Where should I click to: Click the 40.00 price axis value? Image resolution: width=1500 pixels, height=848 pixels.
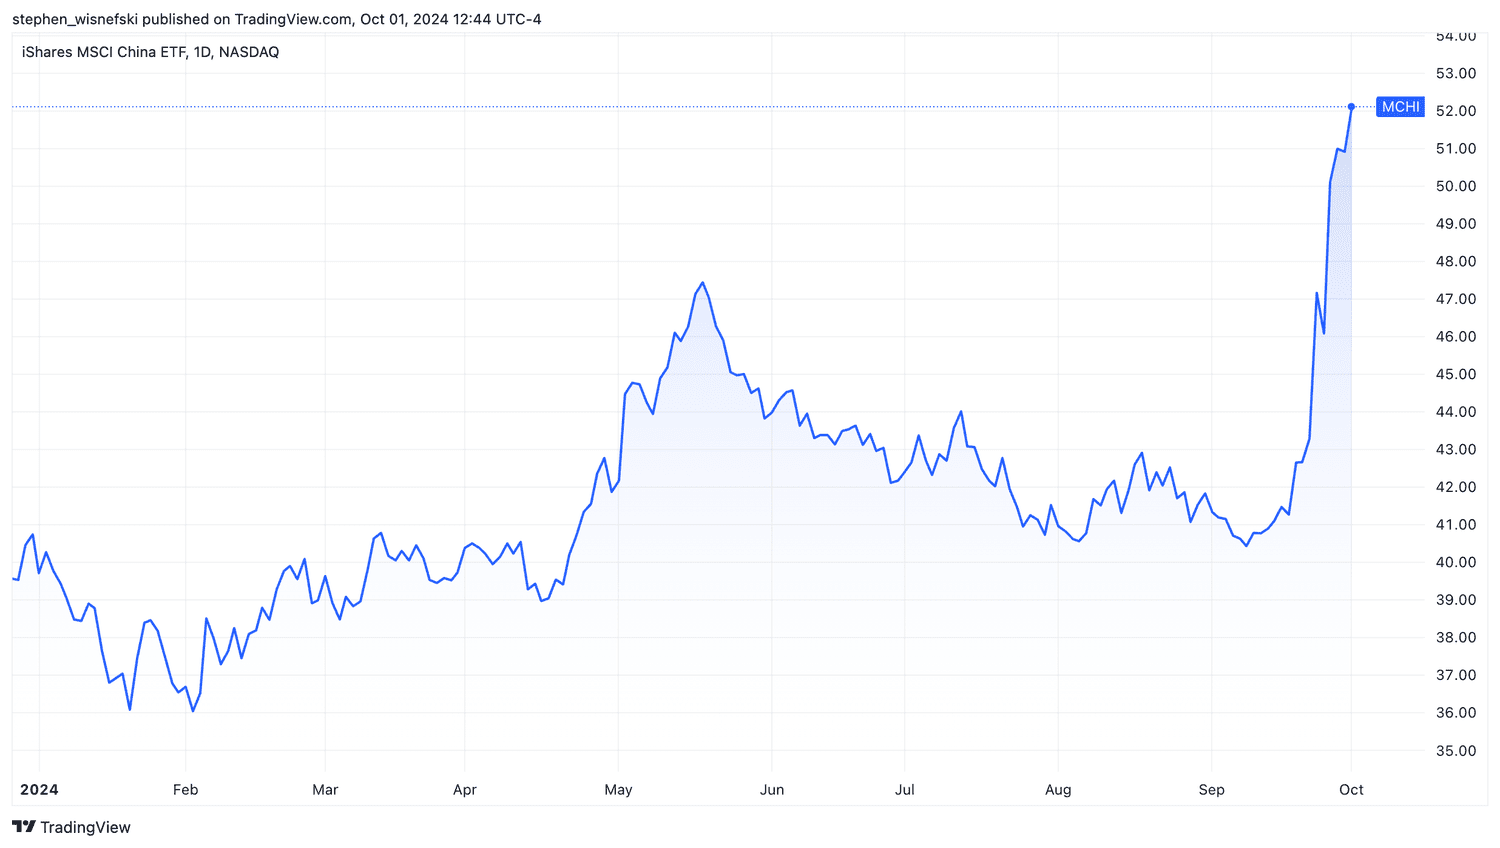tap(1456, 562)
